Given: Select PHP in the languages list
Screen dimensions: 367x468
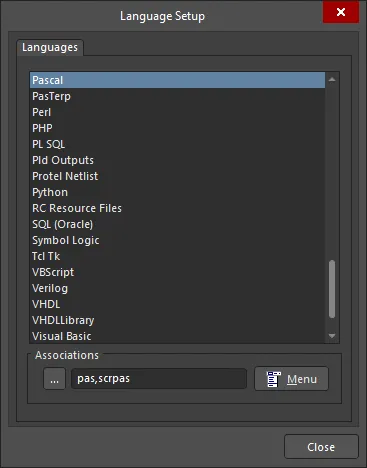Looking at the screenshot, I should [x=177, y=128].
